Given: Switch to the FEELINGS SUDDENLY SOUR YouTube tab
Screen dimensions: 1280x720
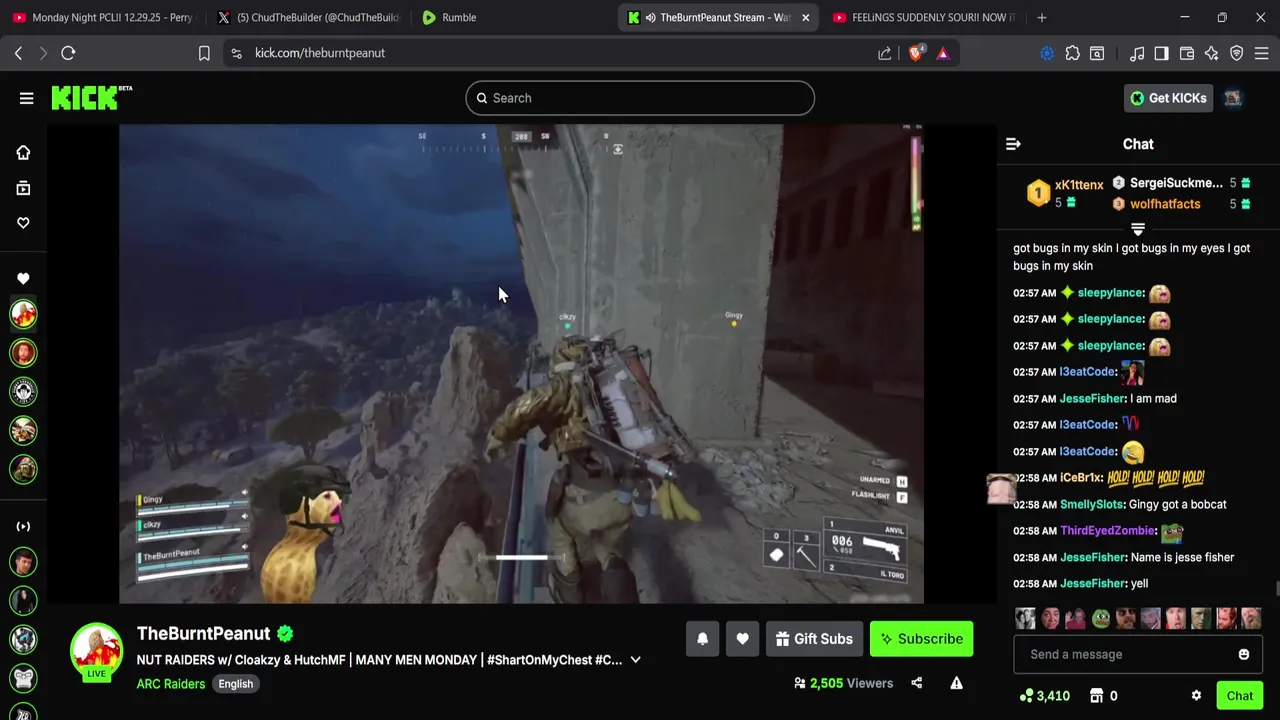Looking at the screenshot, I should click(923, 17).
